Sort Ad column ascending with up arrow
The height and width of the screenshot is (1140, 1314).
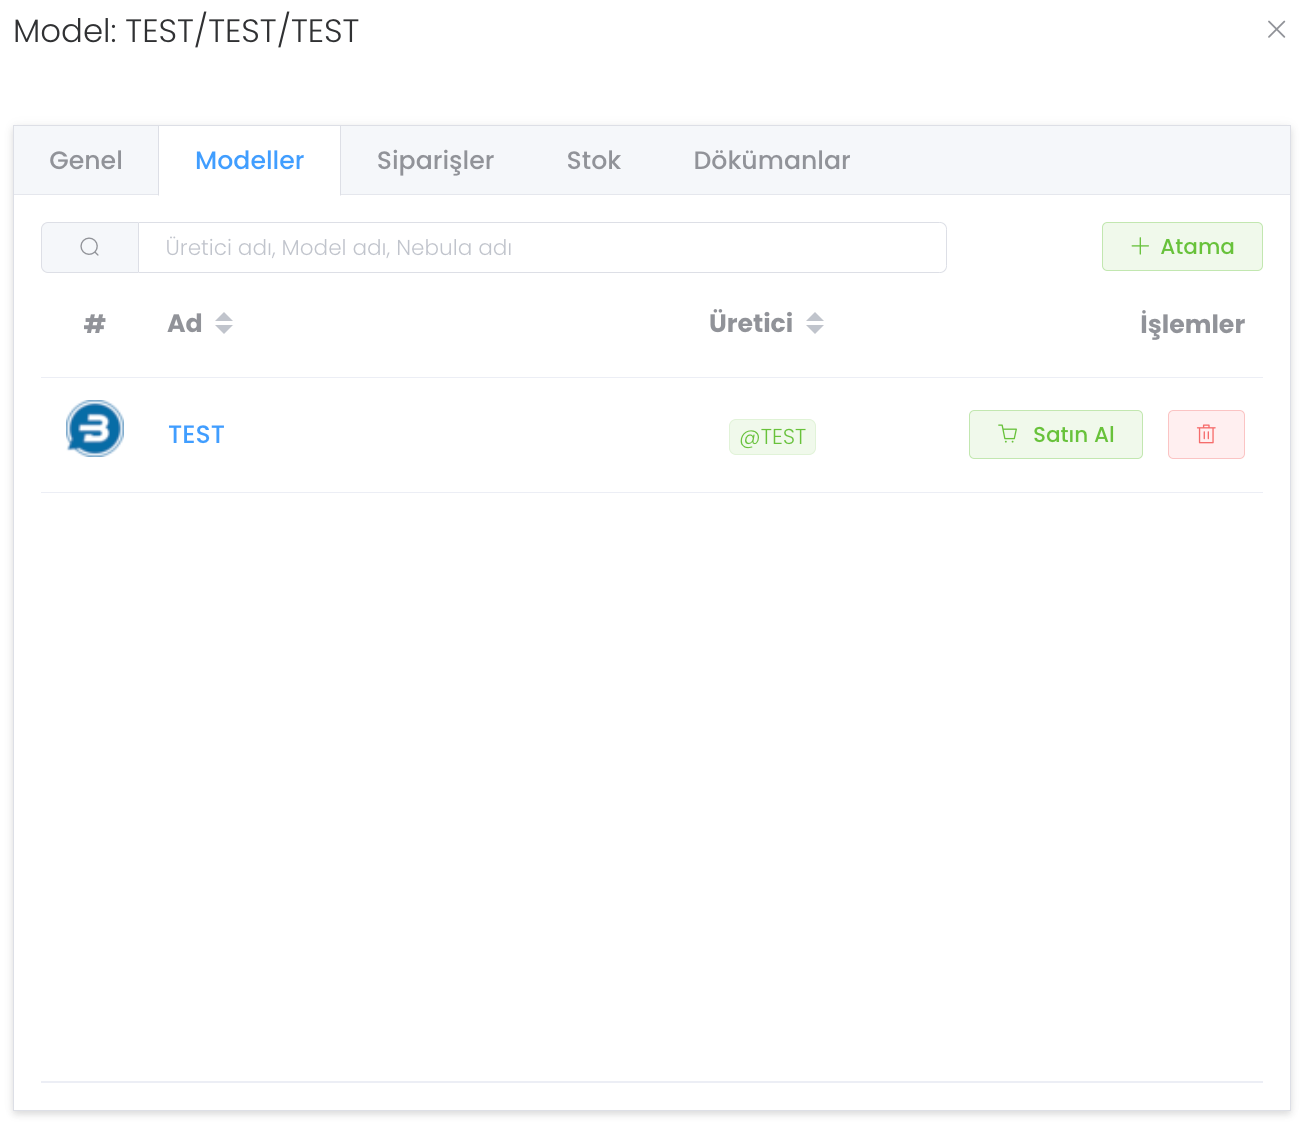[x=224, y=317]
